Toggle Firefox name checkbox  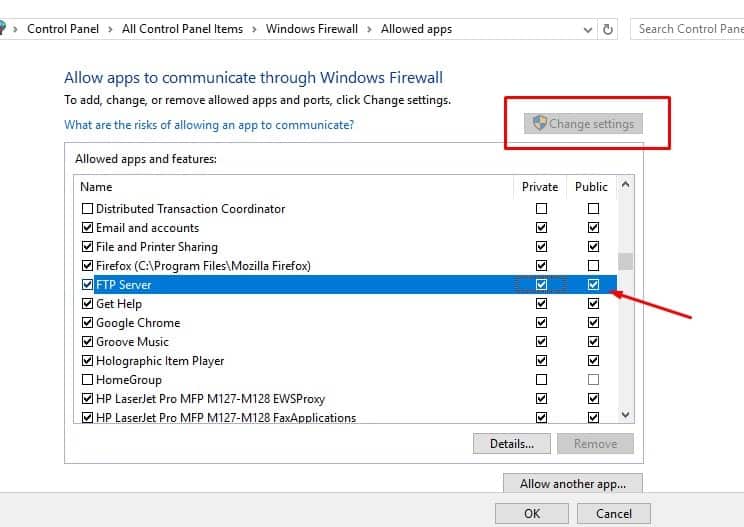87,266
